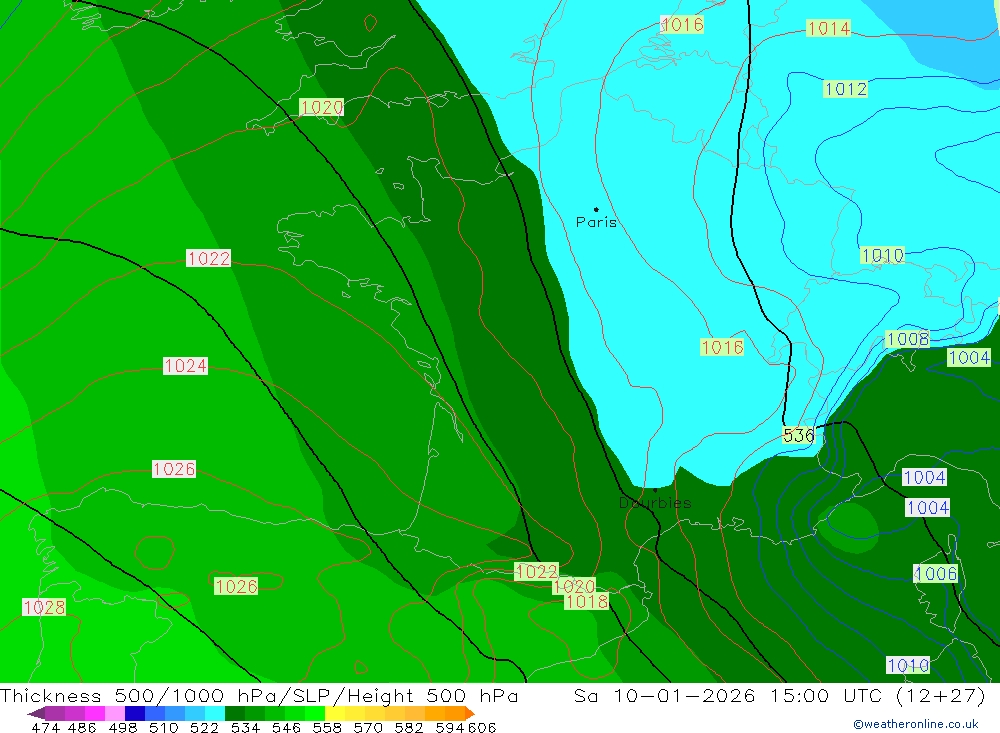Screen dimensions: 1000x733
Task: Click the Dourbies location marker dot
Action: (x=655, y=490)
